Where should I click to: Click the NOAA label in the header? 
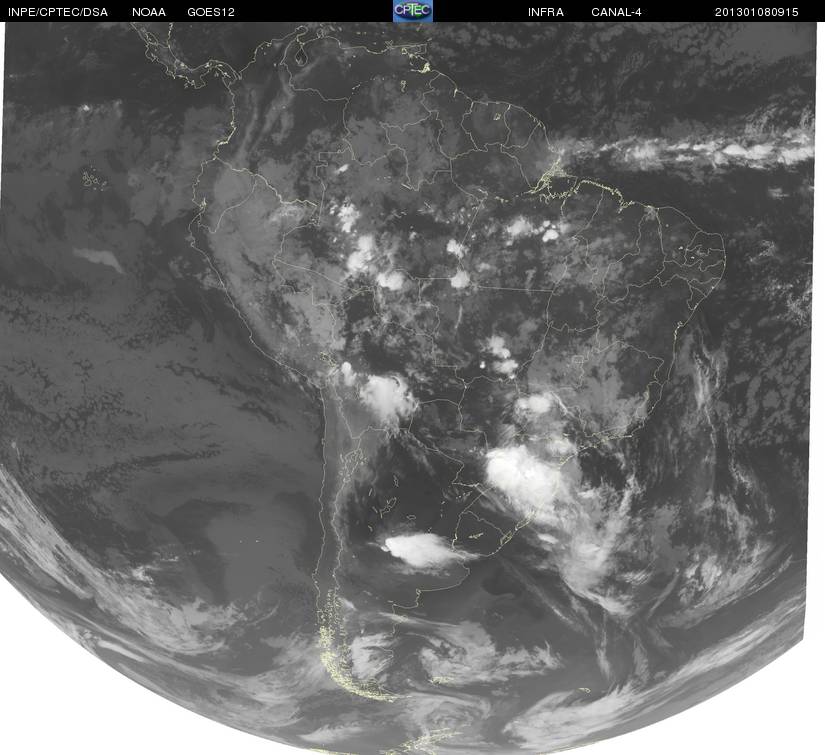click(x=149, y=12)
